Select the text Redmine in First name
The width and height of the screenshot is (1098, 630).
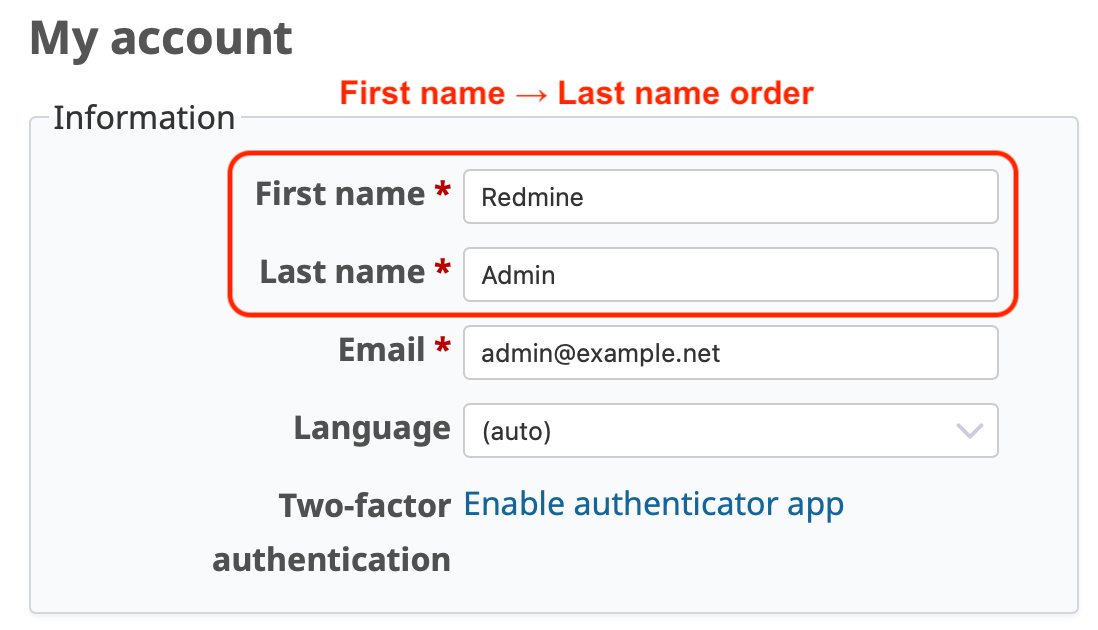click(531, 197)
